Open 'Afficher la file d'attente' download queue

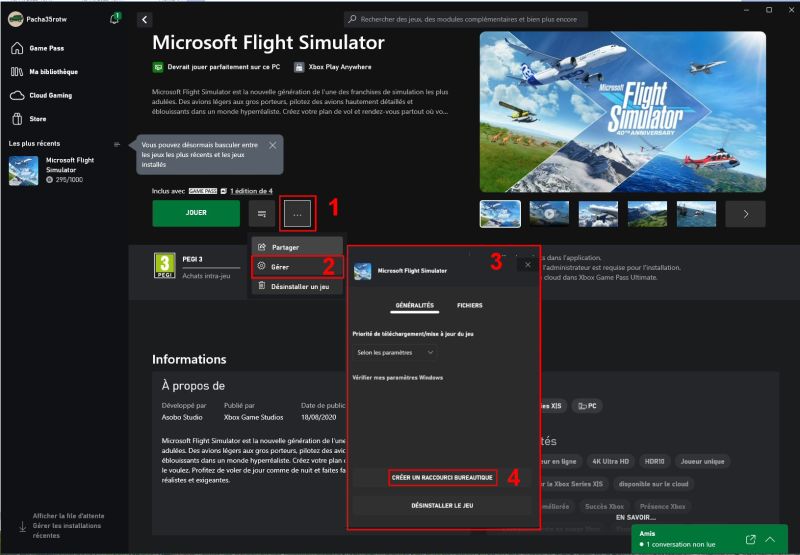tap(68, 516)
